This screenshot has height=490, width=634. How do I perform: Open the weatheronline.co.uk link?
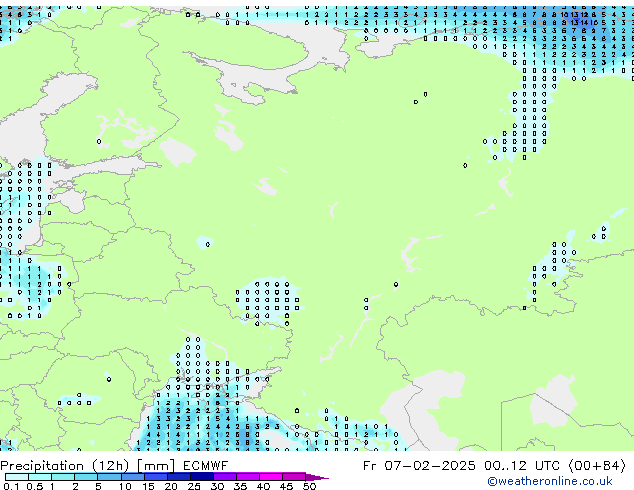tap(550, 481)
